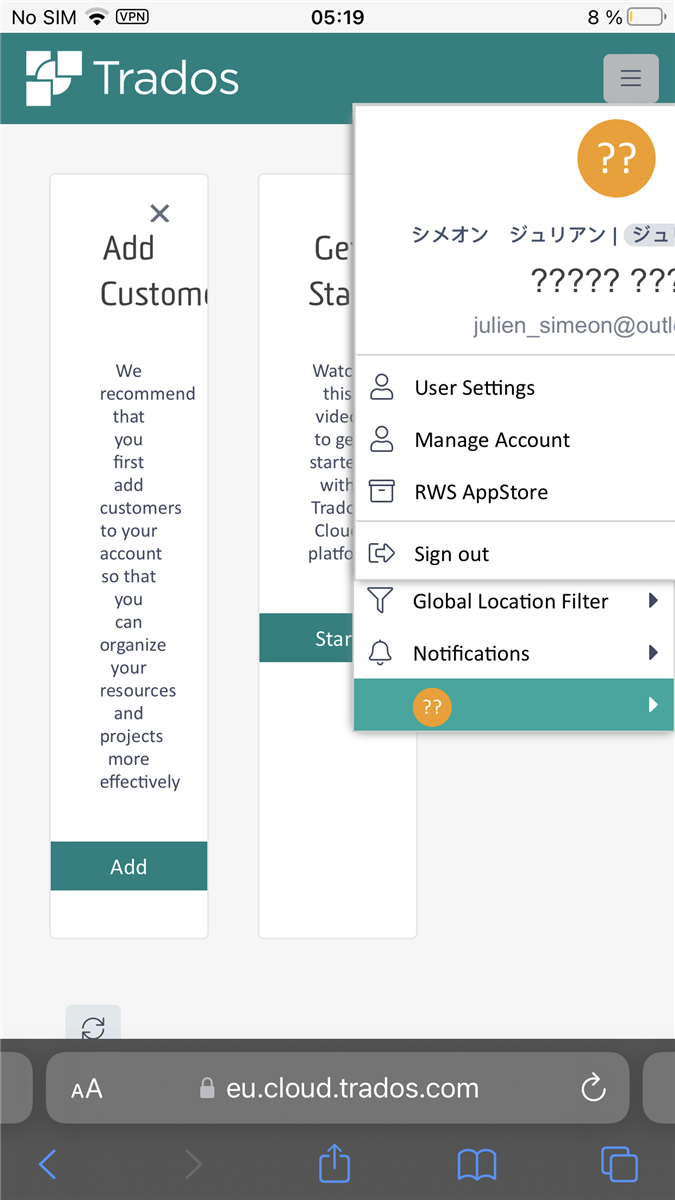Click the Global Location Filter funnel icon
Image resolution: width=675 pixels, height=1200 pixels.
tap(381, 601)
